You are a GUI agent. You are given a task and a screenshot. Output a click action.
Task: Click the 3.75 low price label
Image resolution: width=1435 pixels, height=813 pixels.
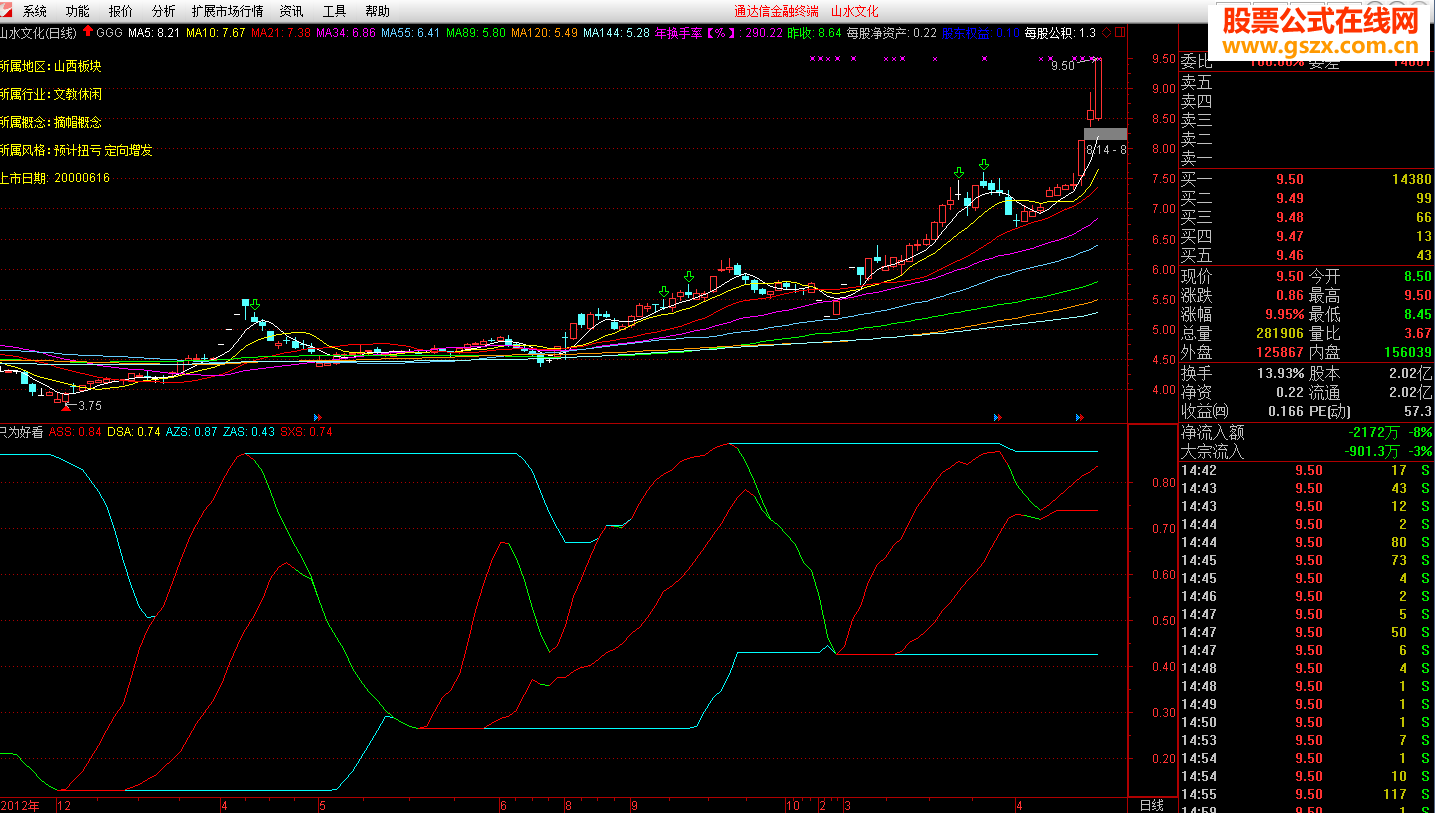click(90, 406)
